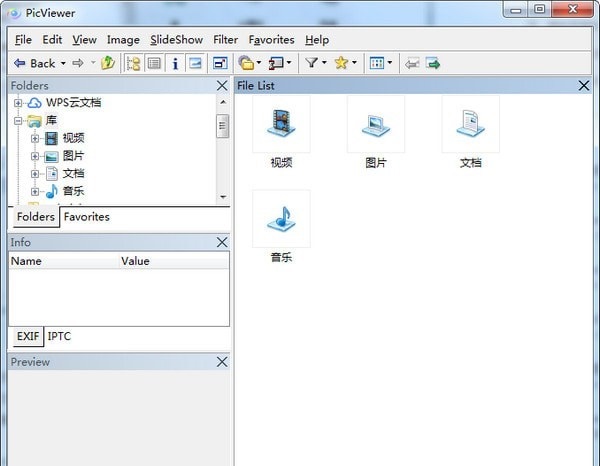The width and height of the screenshot is (600, 466).
Task: Open the Image menu
Action: click(x=123, y=40)
